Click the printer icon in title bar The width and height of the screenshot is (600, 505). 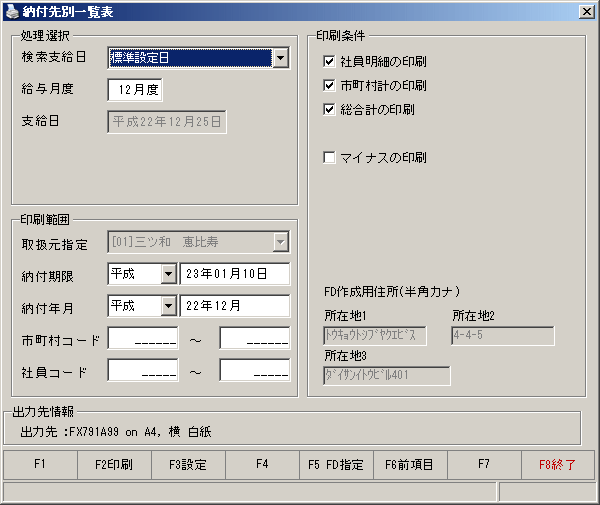click(12, 11)
